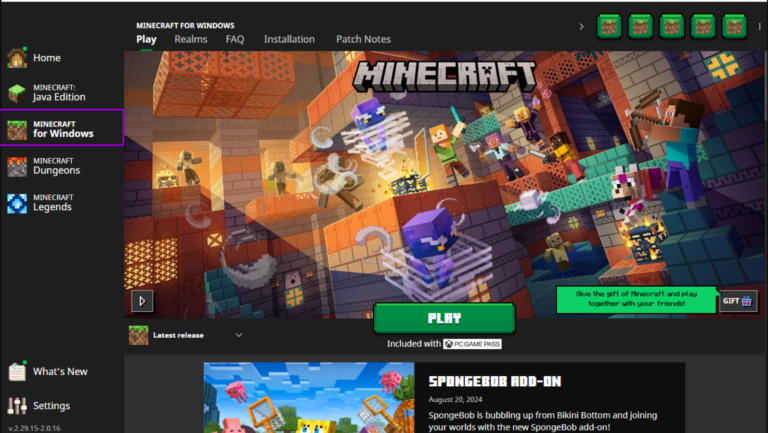The image size is (768, 433).
Task: Switch to the Play tab
Action: tap(146, 39)
